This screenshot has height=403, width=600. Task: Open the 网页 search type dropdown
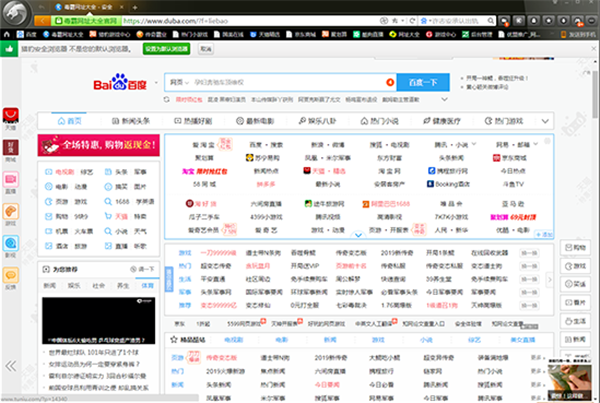click(178, 82)
